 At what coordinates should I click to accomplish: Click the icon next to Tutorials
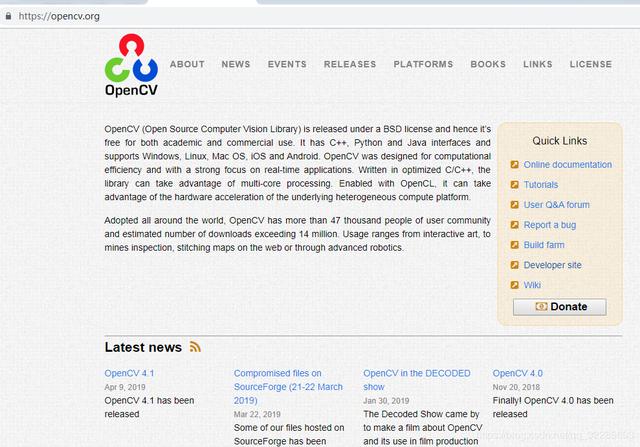point(514,185)
